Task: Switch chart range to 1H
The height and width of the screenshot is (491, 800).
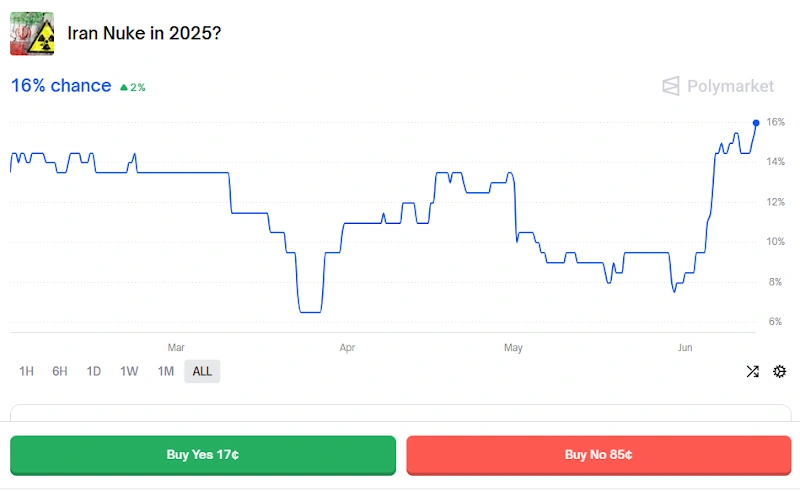Action: 27,372
